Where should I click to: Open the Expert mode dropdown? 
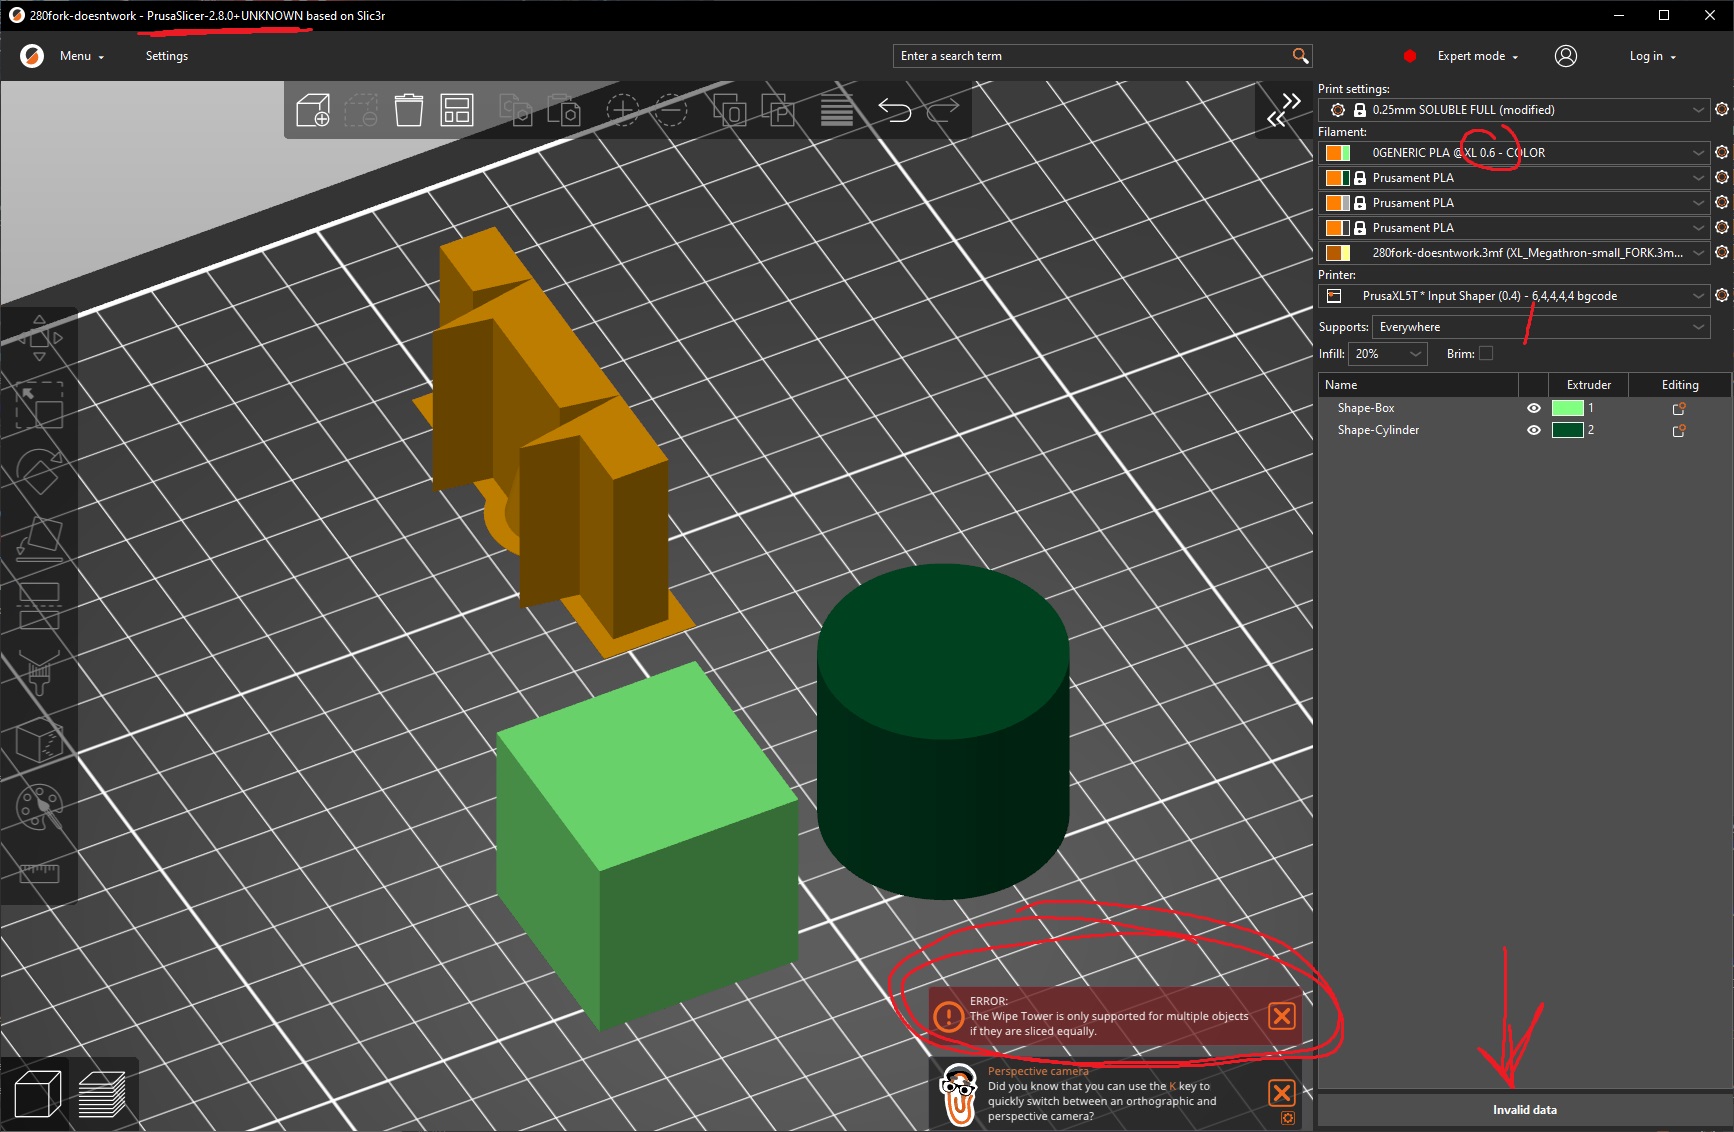click(x=1477, y=56)
